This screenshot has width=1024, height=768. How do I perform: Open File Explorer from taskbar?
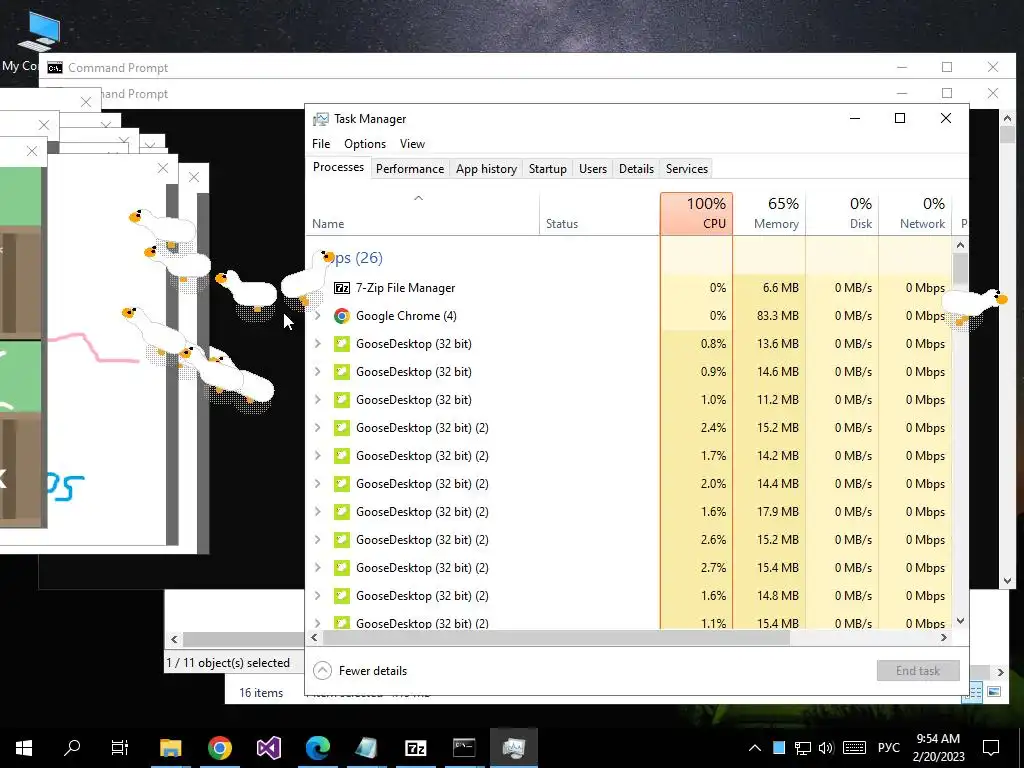tap(170, 748)
